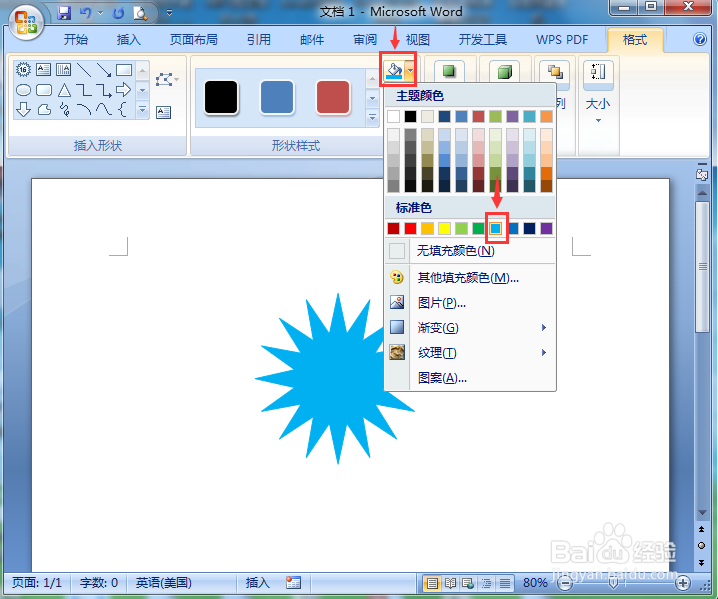
Task: Choose 图案(A)... pattern fill option
Action: [471, 378]
